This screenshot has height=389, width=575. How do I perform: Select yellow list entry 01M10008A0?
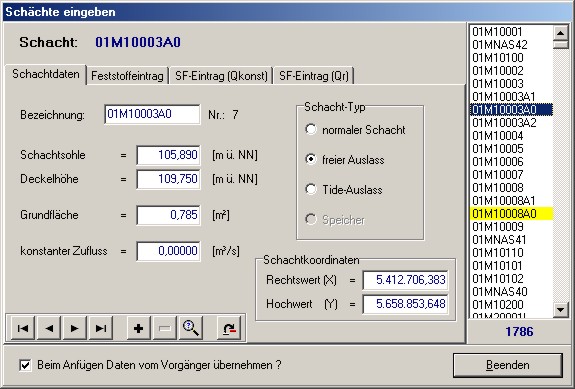click(x=511, y=214)
